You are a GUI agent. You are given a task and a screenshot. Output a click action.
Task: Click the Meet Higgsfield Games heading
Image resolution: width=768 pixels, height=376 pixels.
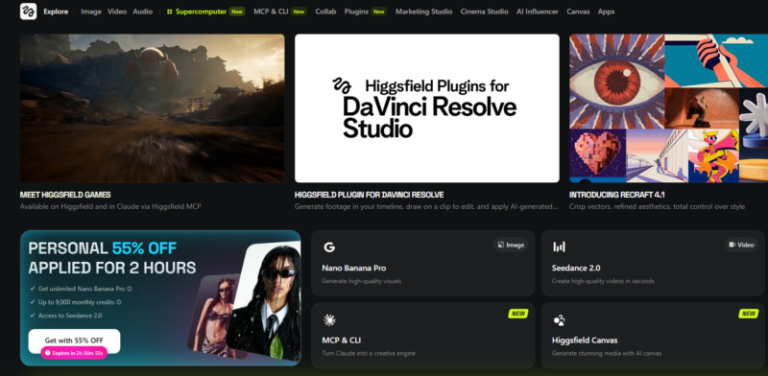click(x=65, y=195)
